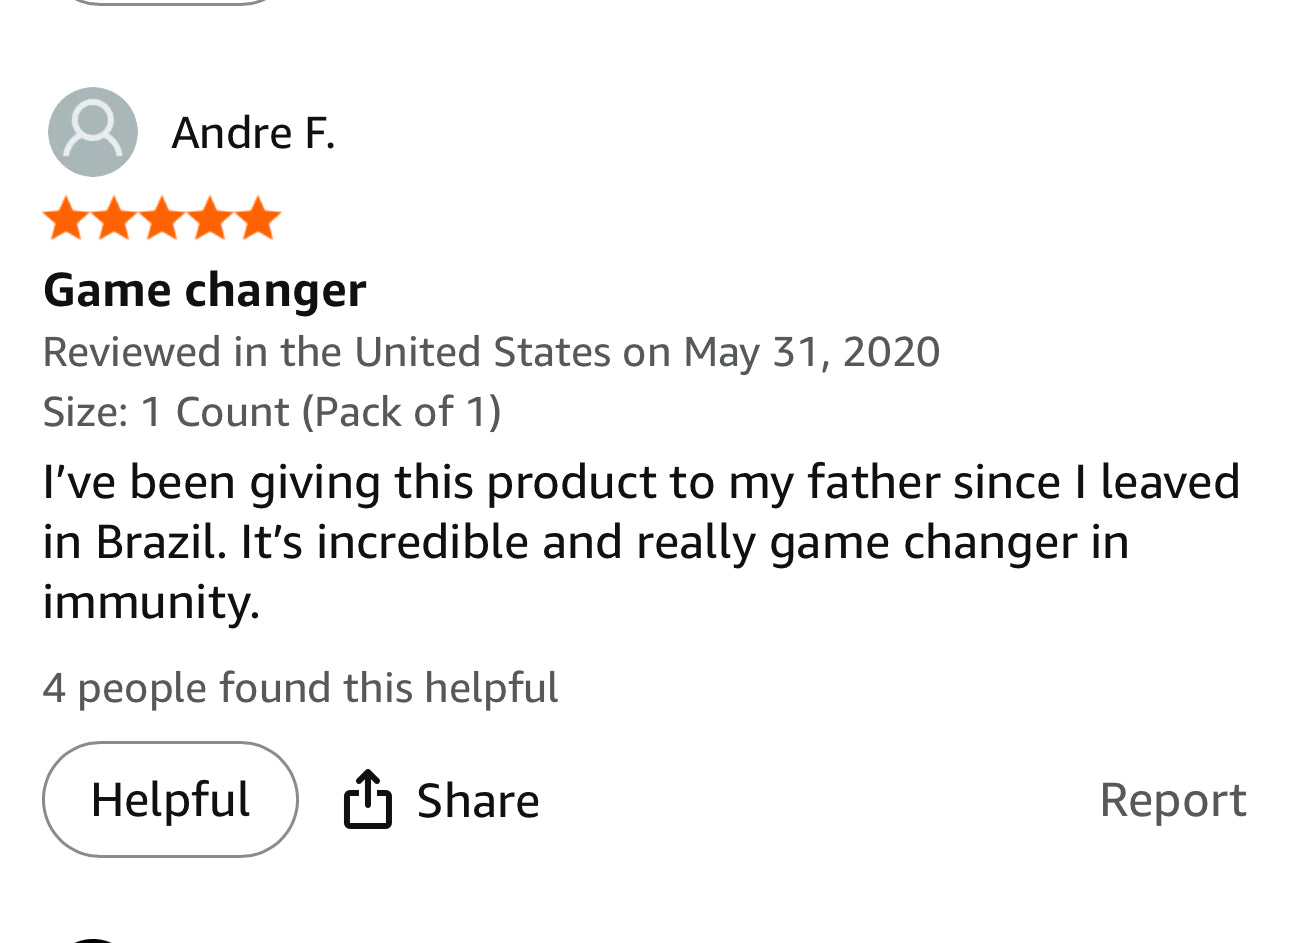Click the word 'Brazil' in review text
Image resolution: width=1290 pixels, height=943 pixels.
pyautogui.click(x=155, y=542)
